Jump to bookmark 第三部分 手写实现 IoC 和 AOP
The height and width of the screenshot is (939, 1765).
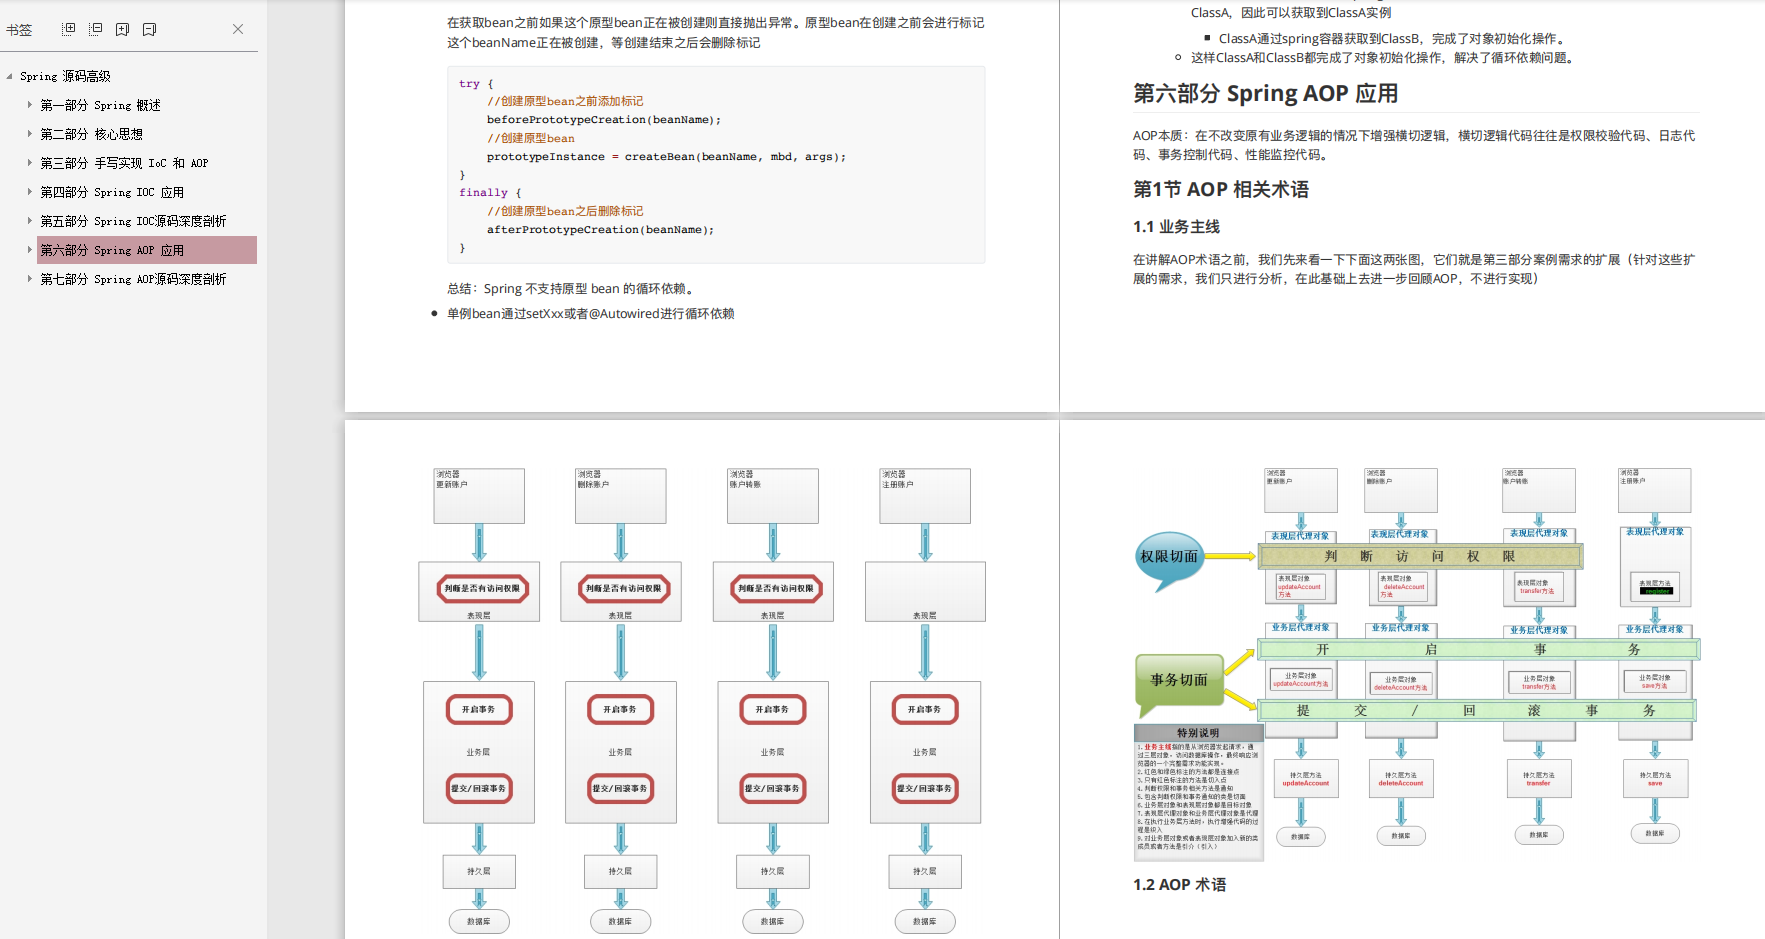click(x=124, y=163)
